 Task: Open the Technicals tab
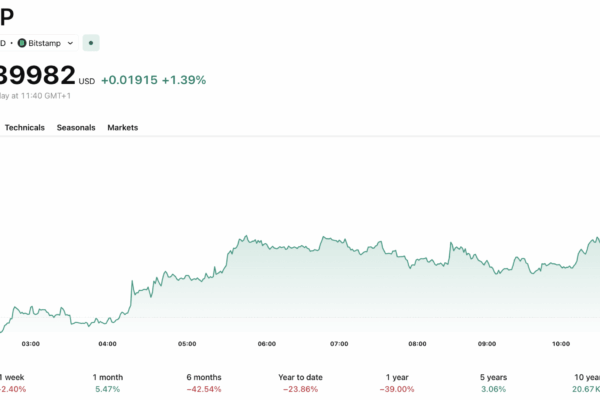pos(24,128)
